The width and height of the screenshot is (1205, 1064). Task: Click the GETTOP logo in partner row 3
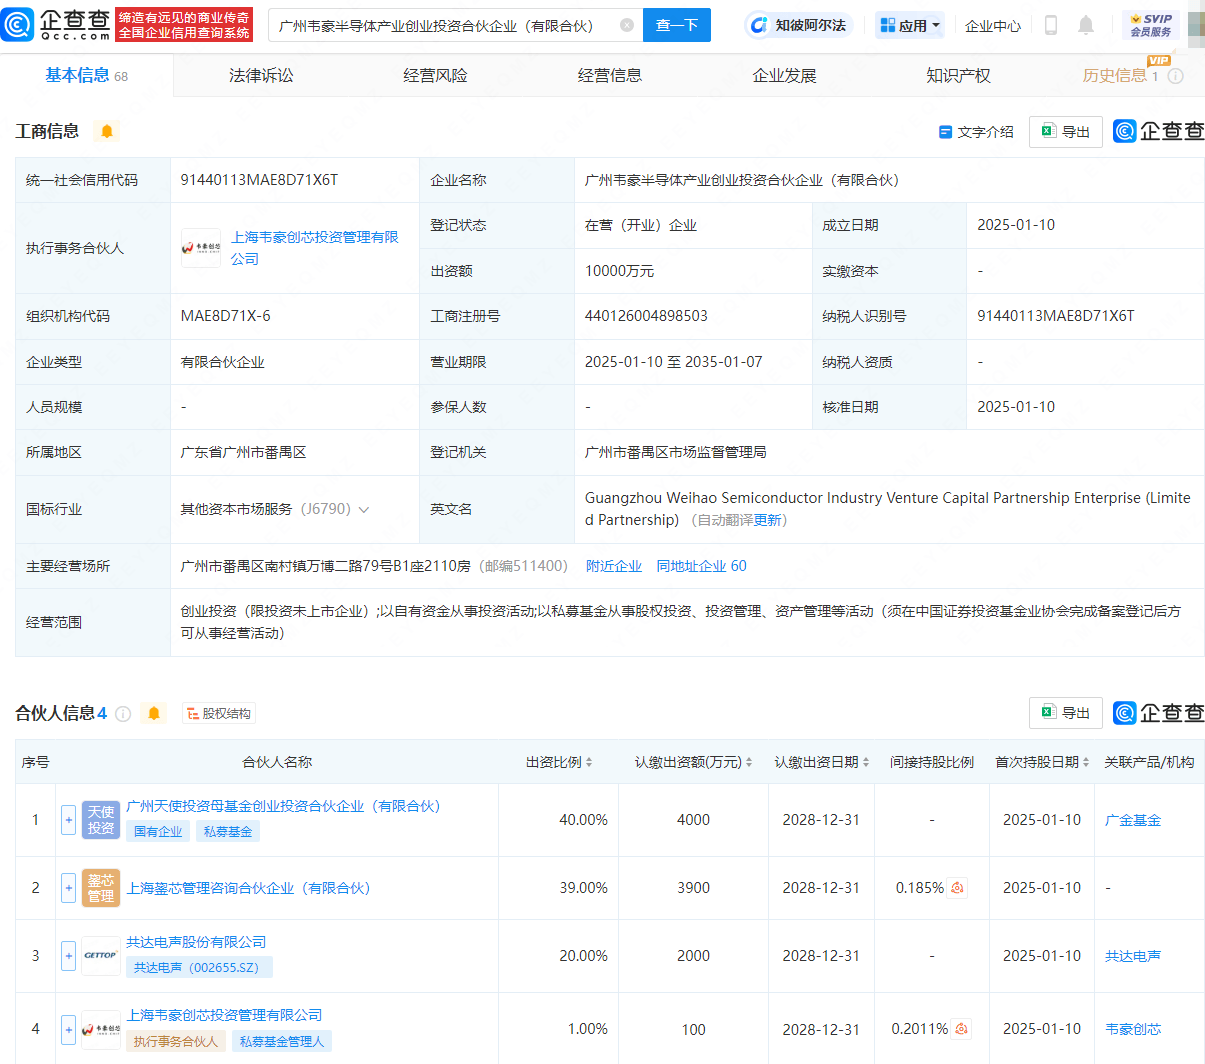coord(101,955)
